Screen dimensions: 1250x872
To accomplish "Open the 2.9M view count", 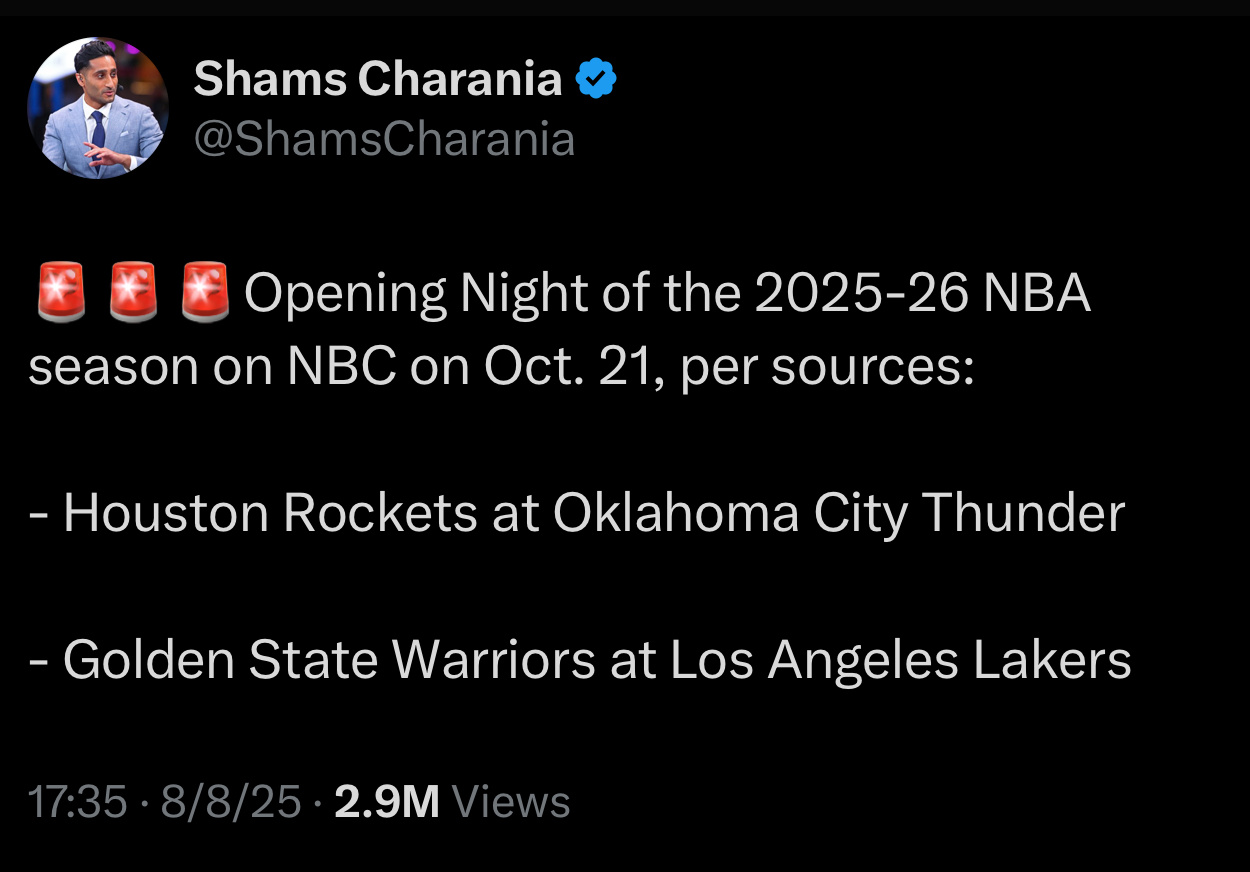I will point(387,802).
